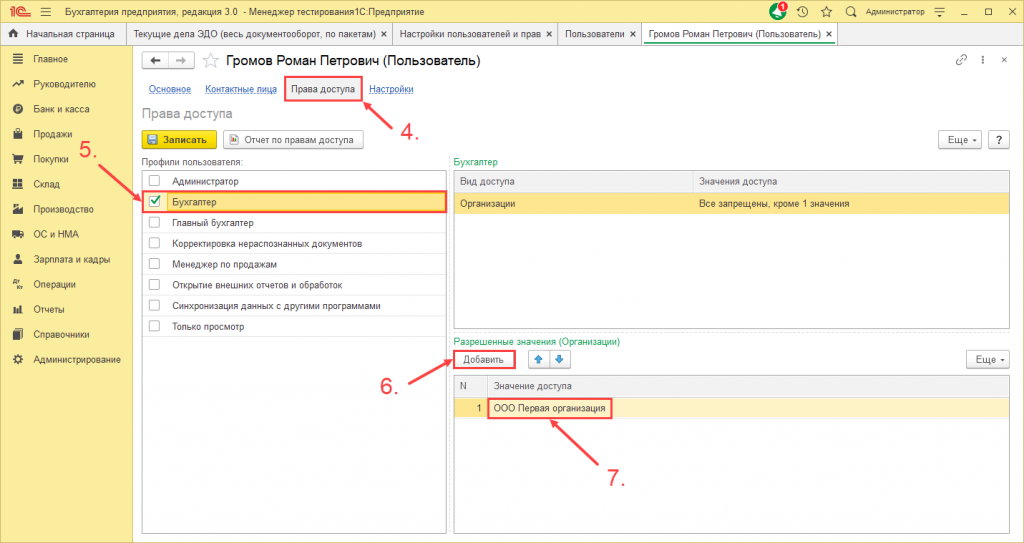Copy link to this form icon
The width and height of the screenshot is (1024, 543).
click(961, 60)
